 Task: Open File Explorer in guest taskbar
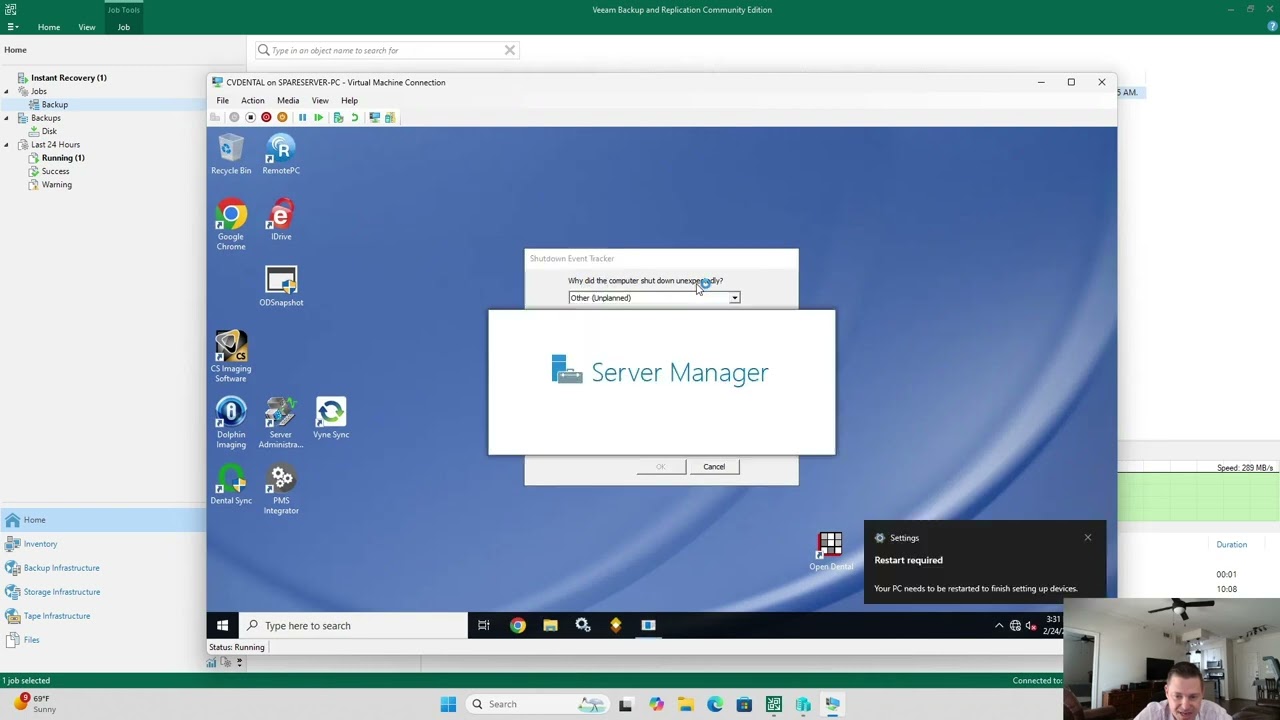point(550,625)
